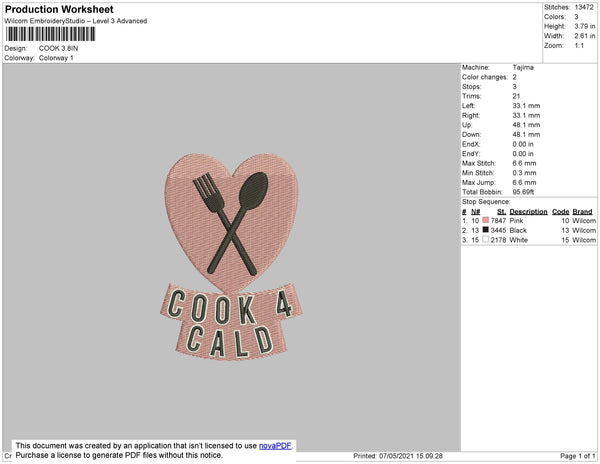Click the White description text
Viewport: 600px width, 464px height.
pyautogui.click(x=518, y=240)
